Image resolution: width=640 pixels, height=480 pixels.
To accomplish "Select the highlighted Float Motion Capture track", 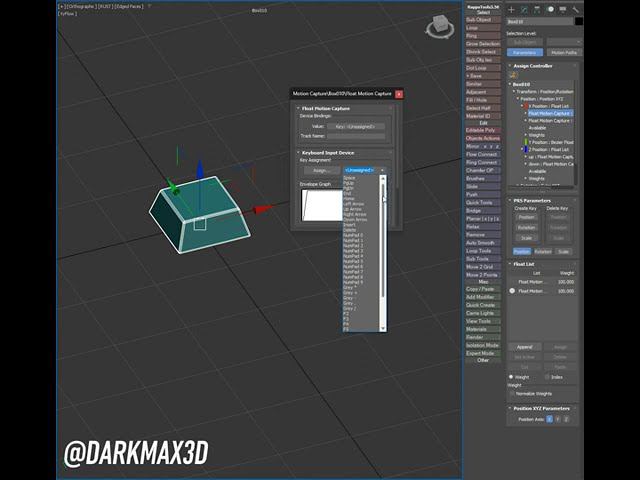I will coord(551,113).
